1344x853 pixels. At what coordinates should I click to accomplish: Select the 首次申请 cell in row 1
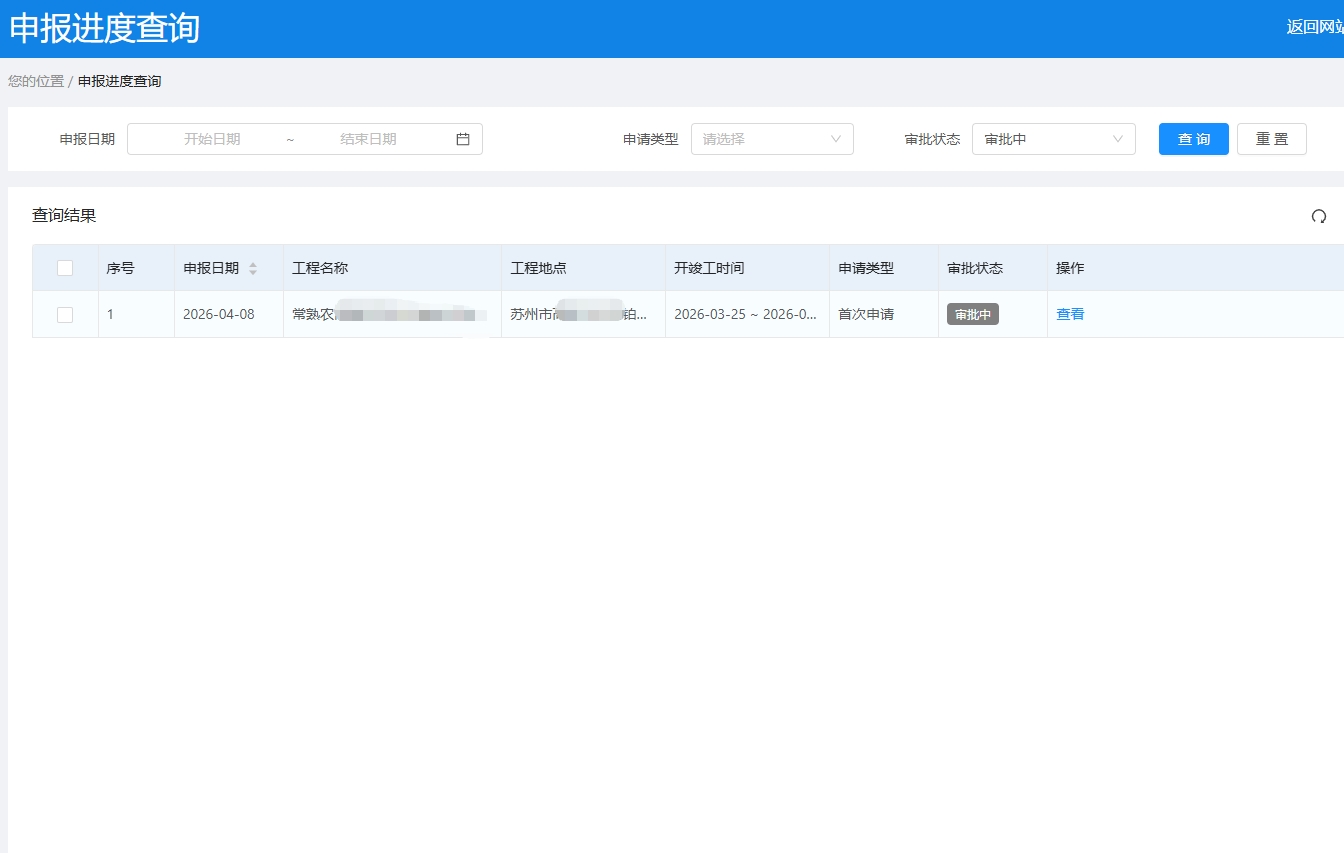866,314
